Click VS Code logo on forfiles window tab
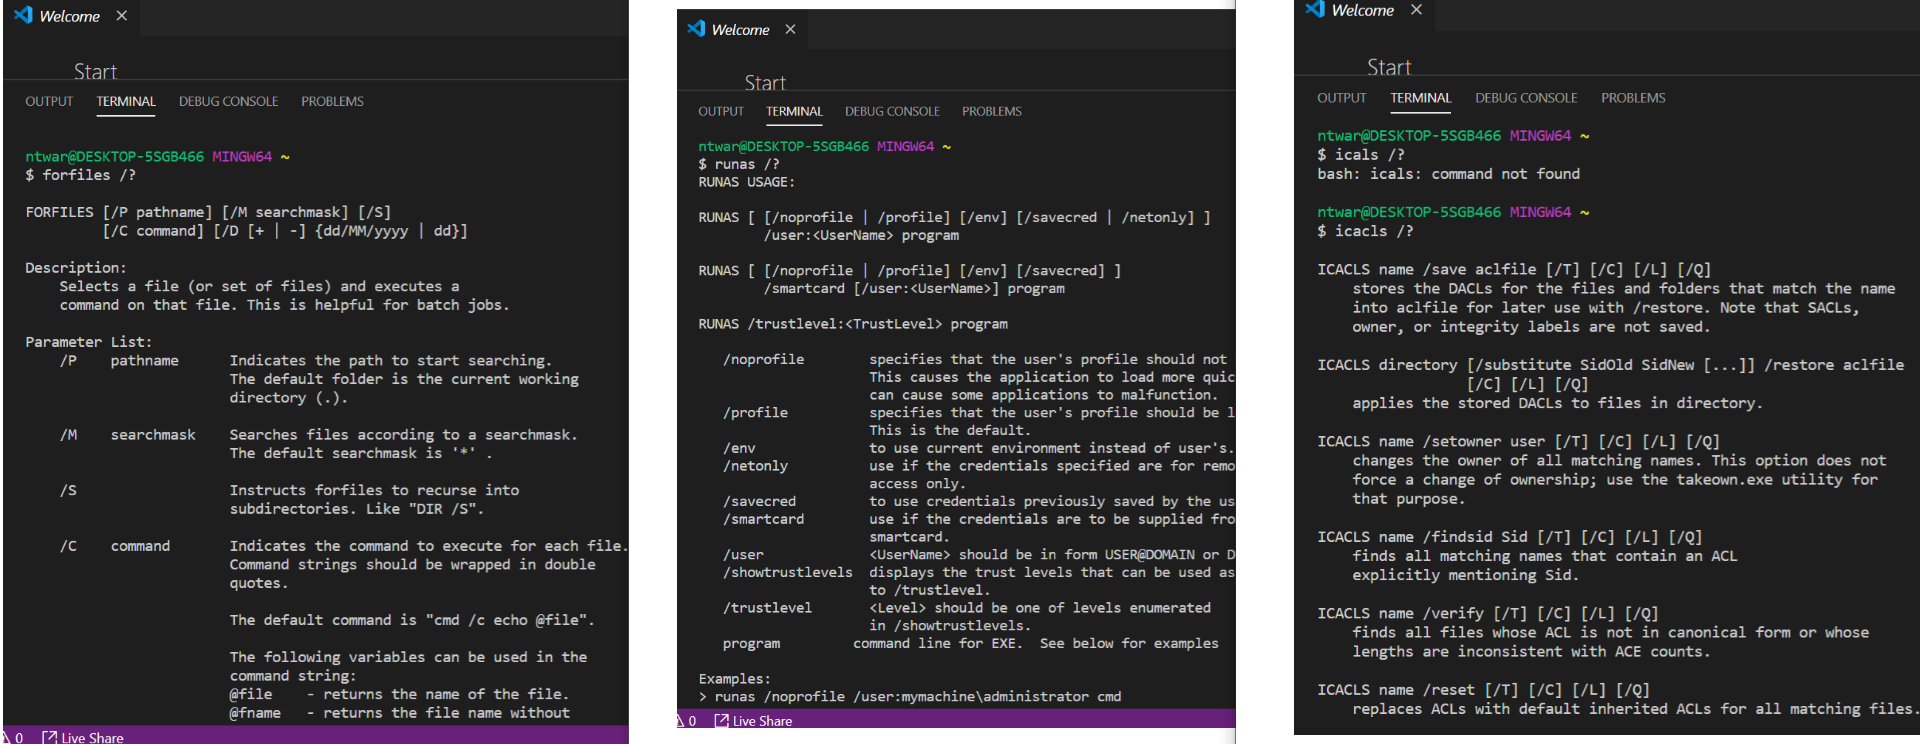Image resolution: width=1920 pixels, height=744 pixels. point(23,16)
